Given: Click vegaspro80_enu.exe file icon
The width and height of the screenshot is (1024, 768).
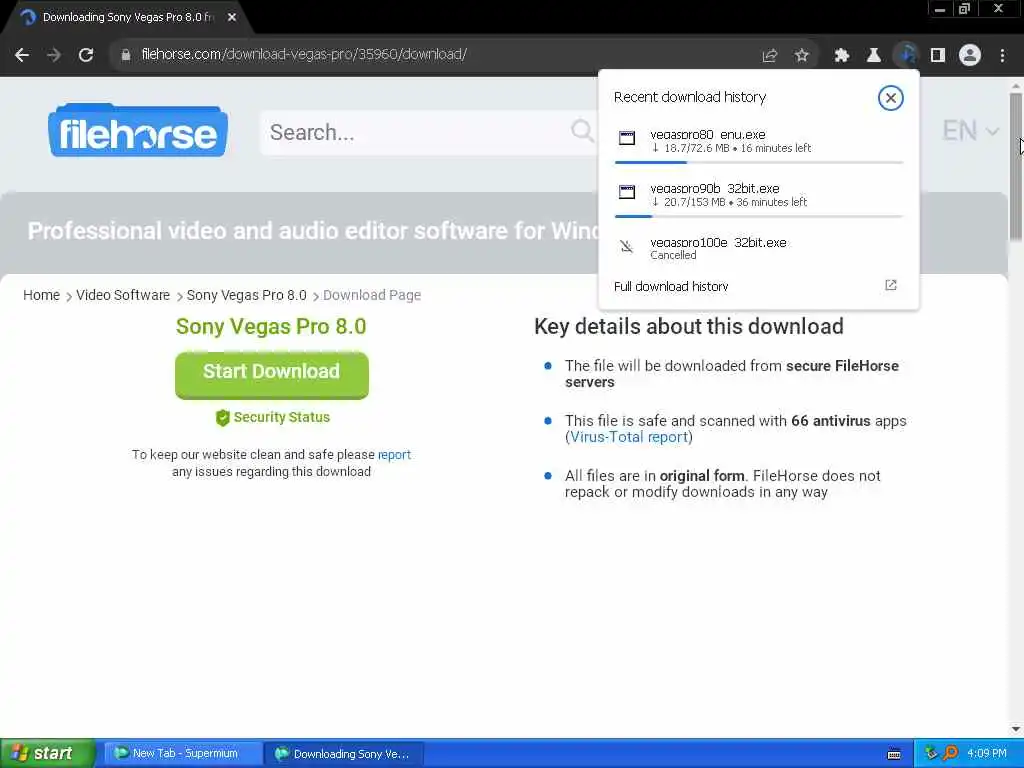Looking at the screenshot, I should click(x=627, y=138).
